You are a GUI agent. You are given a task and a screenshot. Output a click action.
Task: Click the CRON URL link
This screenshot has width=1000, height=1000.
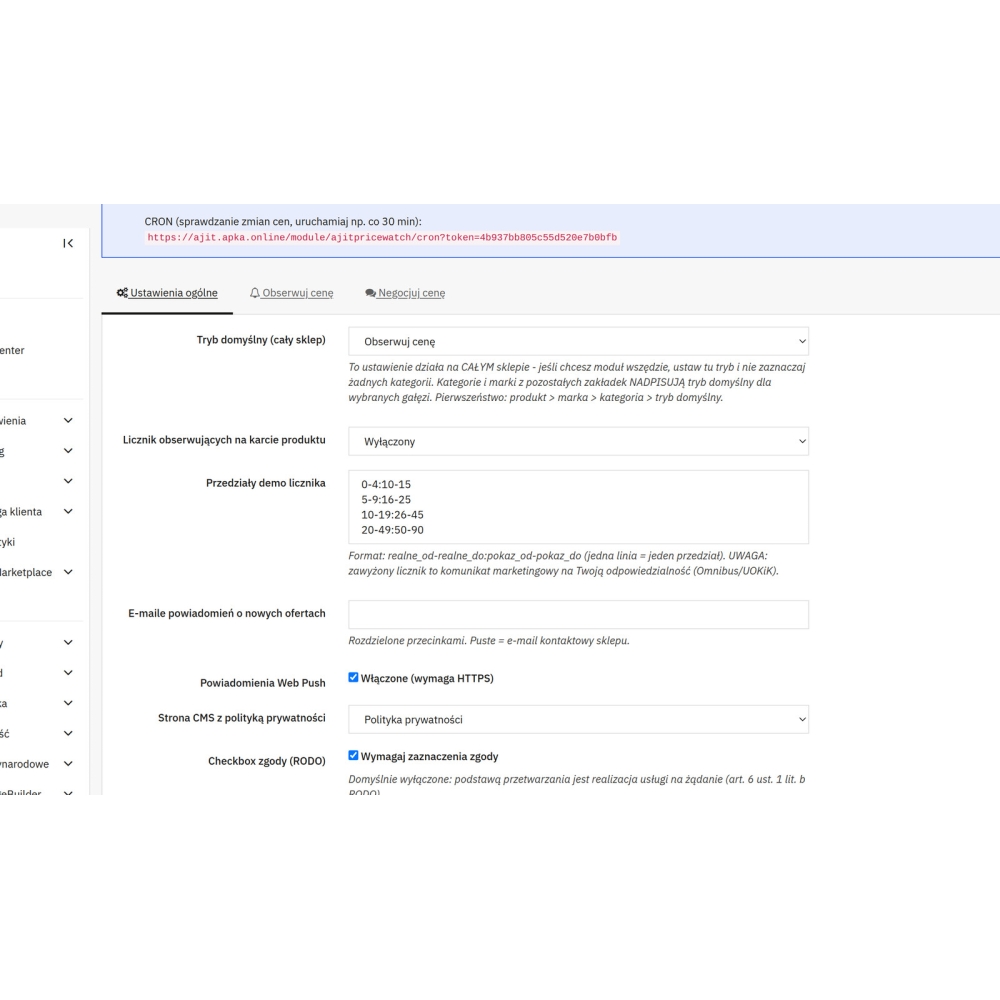(x=382, y=237)
